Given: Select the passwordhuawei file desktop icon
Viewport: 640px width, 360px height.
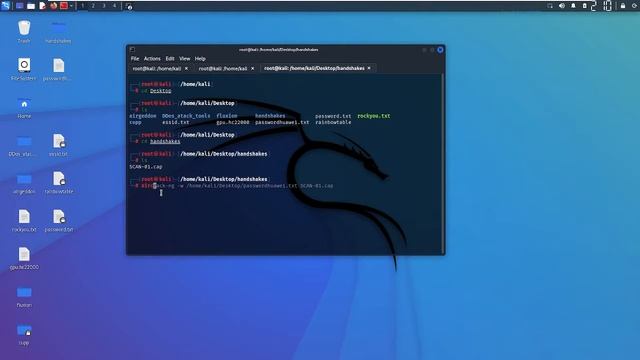Looking at the screenshot, I should pyautogui.click(x=58, y=69).
